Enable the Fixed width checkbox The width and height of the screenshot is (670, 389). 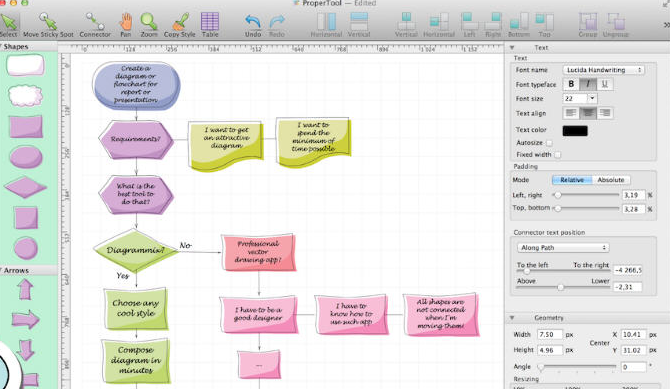tap(558, 155)
